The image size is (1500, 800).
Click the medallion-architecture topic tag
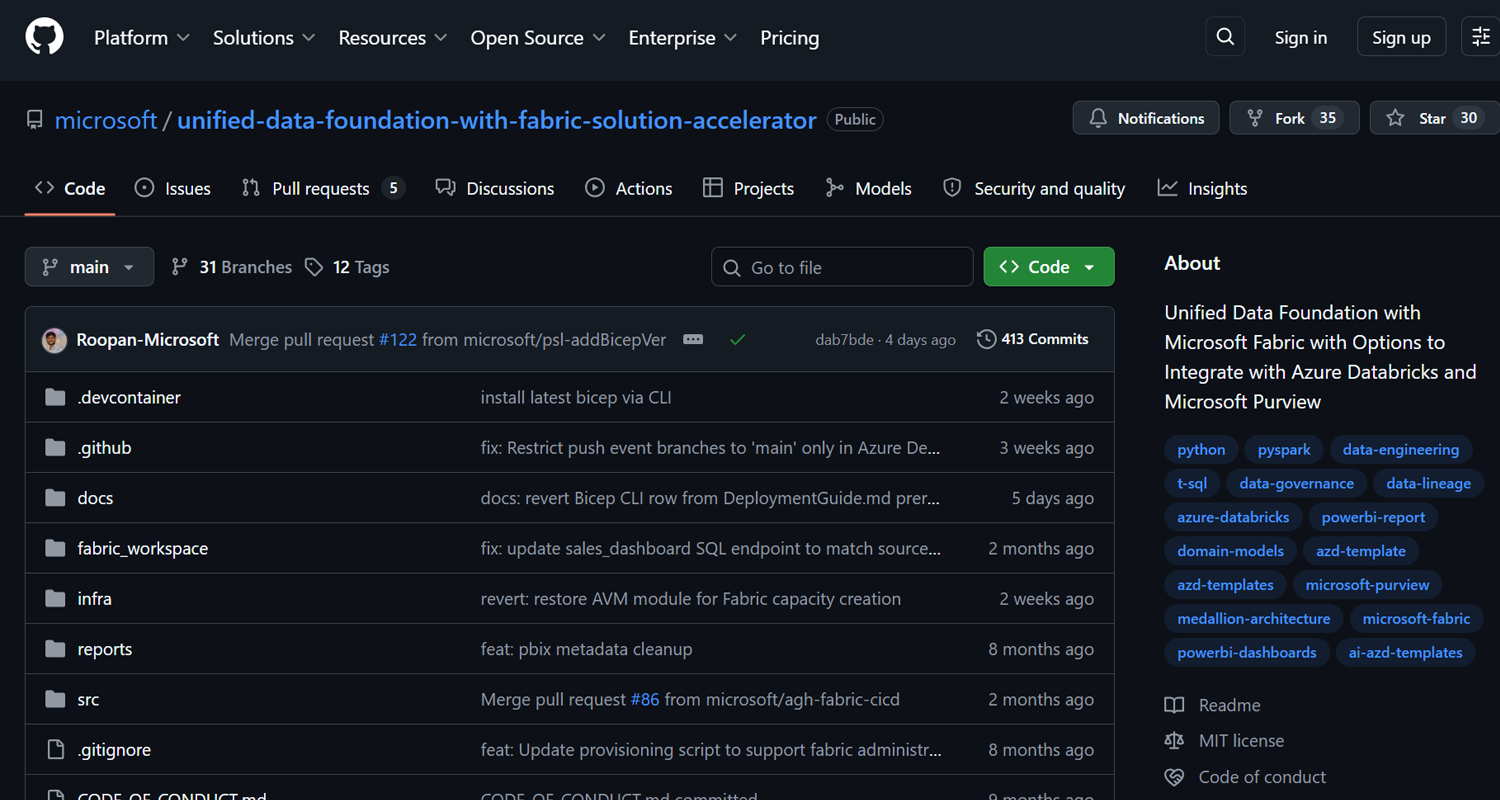tap(1254, 618)
